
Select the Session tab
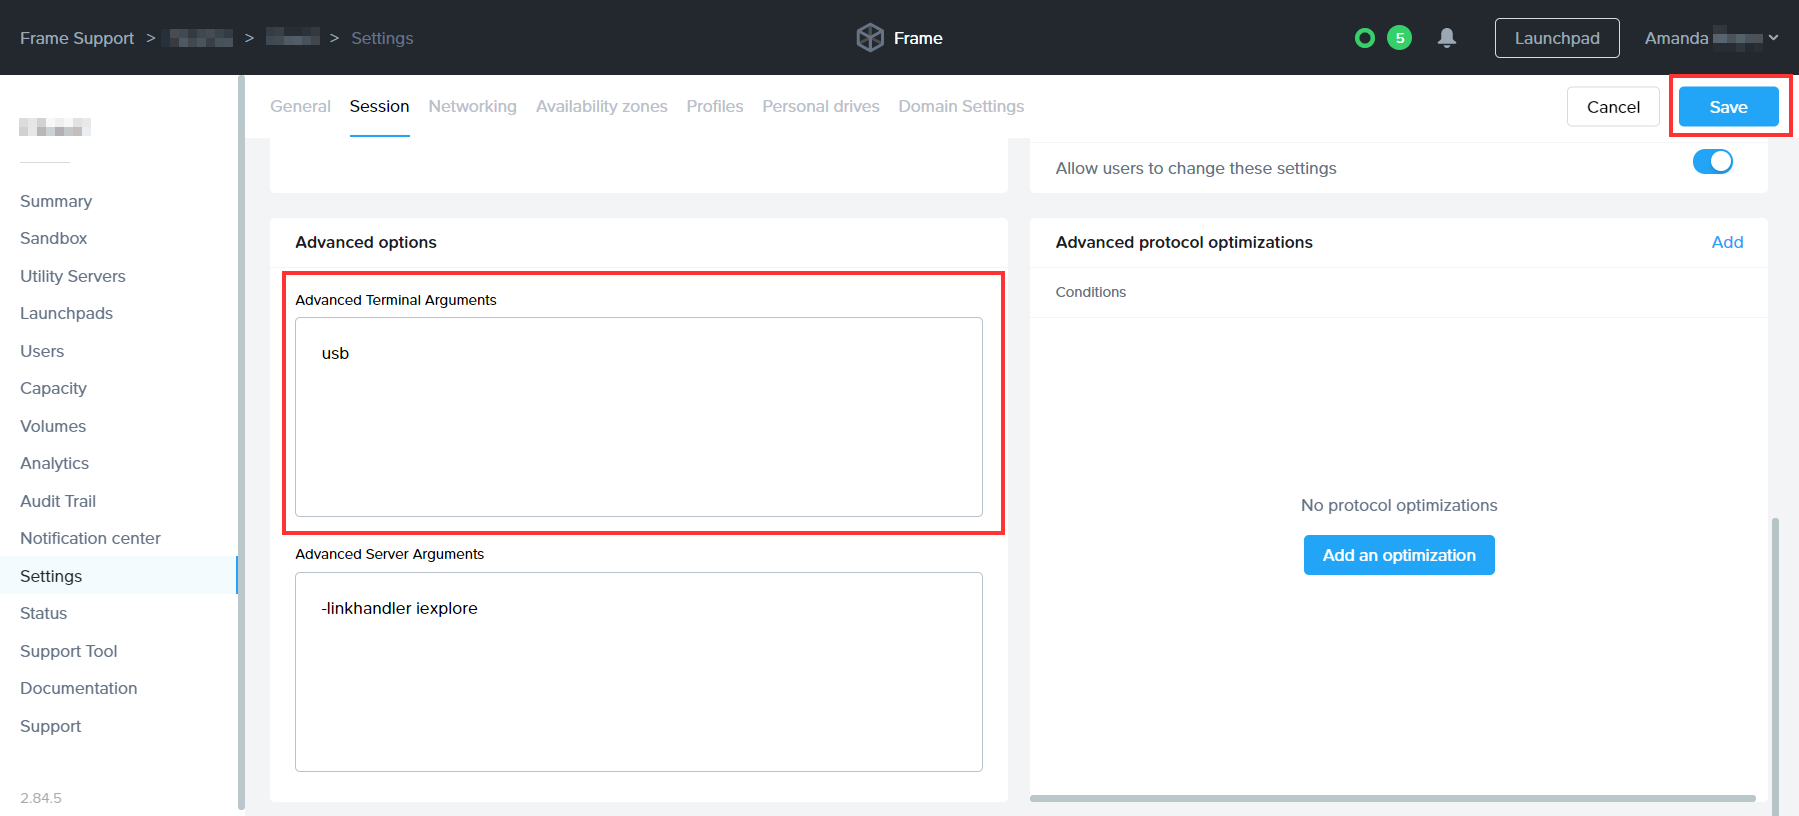click(379, 106)
